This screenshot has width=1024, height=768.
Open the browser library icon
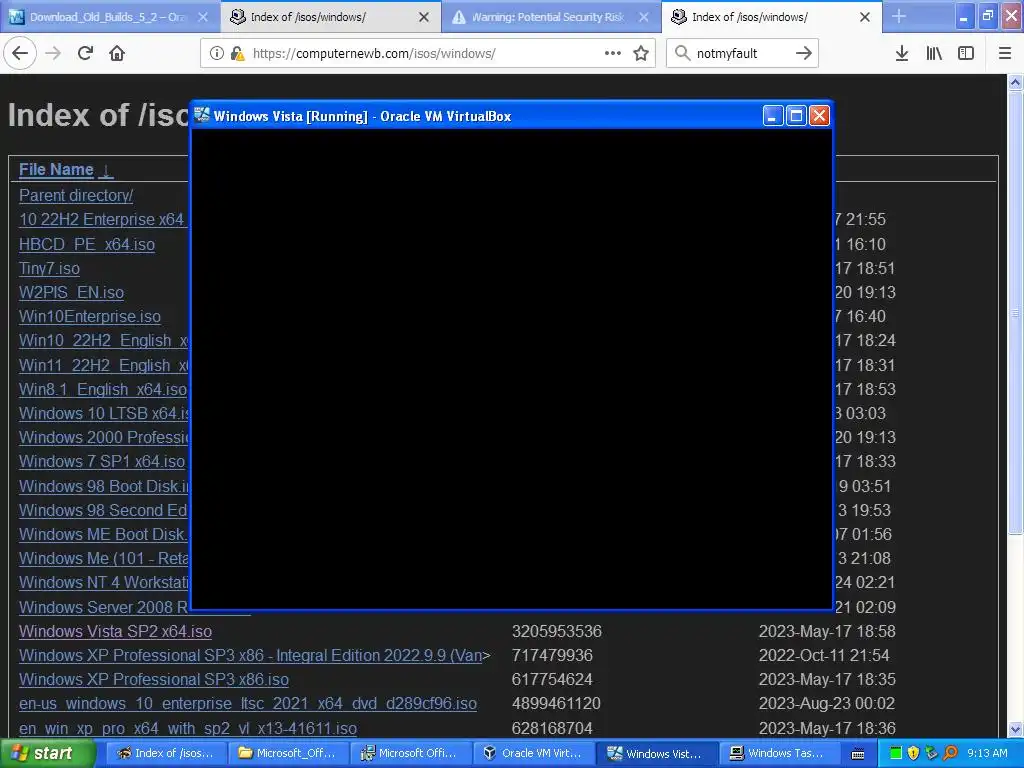tap(934, 53)
